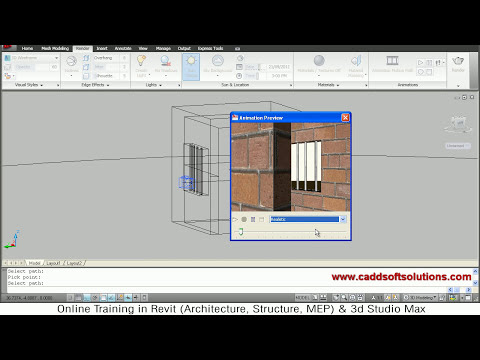Screen dimensions: 480x360
Task: Click the command window scroll up arrow
Action: pos(475,271)
